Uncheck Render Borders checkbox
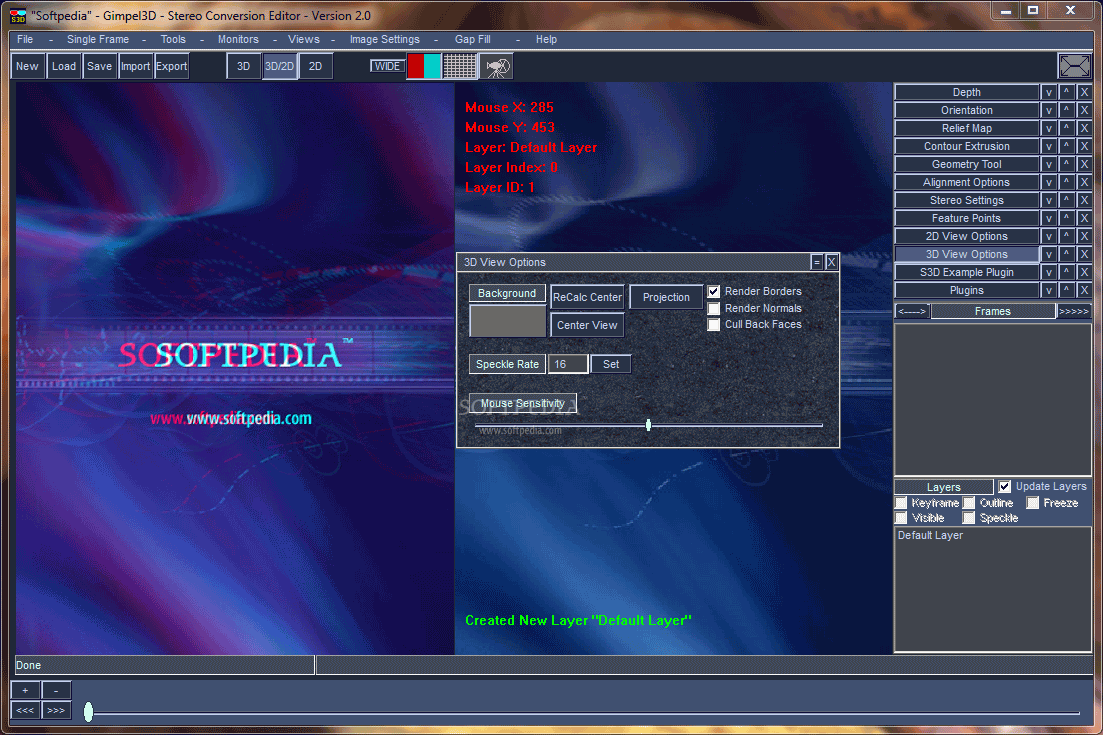The image size is (1103, 735). coord(713,291)
